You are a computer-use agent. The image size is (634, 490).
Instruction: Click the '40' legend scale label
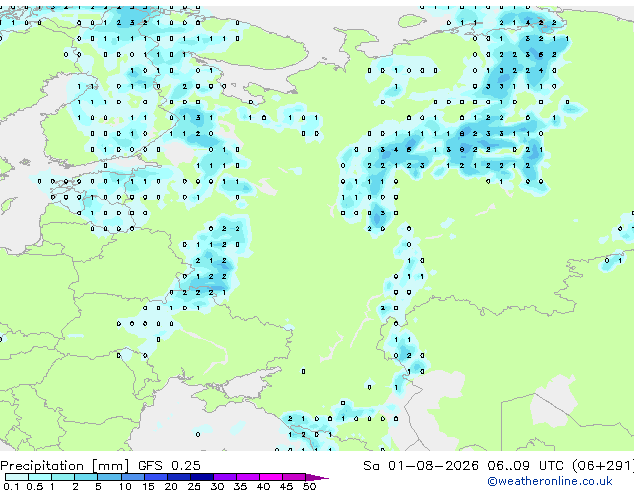pos(264,486)
